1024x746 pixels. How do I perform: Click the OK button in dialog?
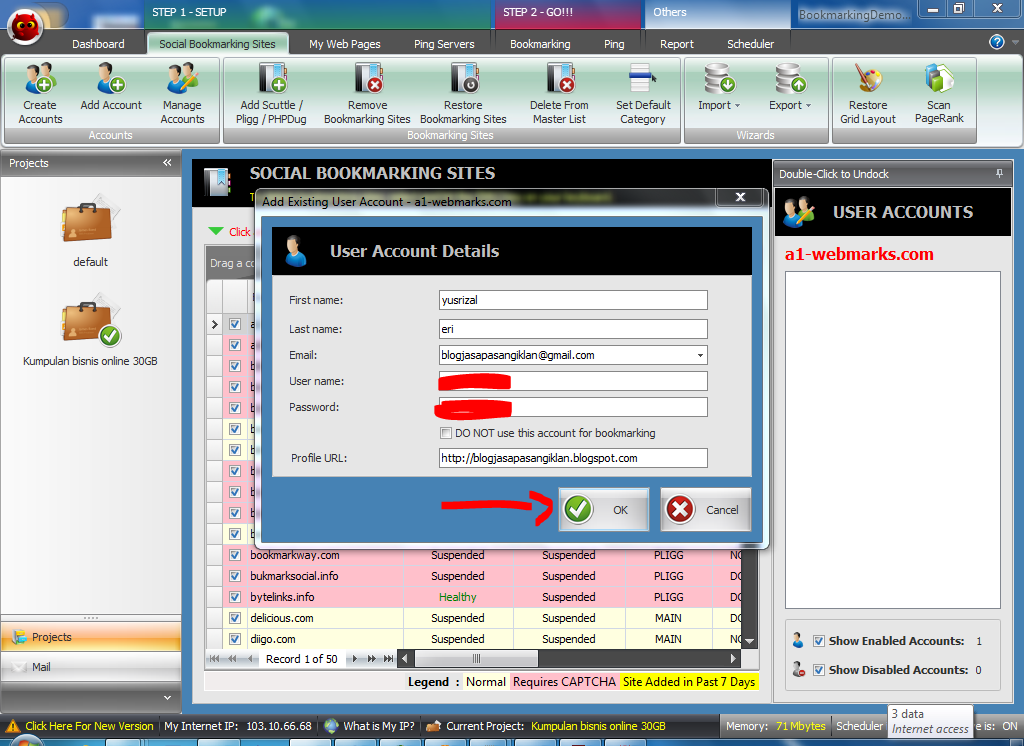(x=604, y=510)
